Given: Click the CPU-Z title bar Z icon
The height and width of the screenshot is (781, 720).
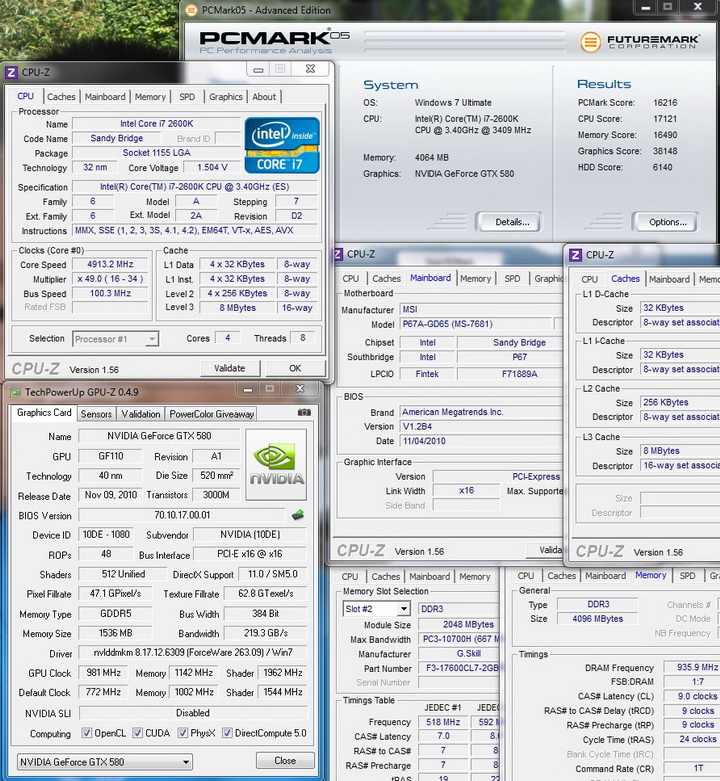Looking at the screenshot, I should [11, 72].
